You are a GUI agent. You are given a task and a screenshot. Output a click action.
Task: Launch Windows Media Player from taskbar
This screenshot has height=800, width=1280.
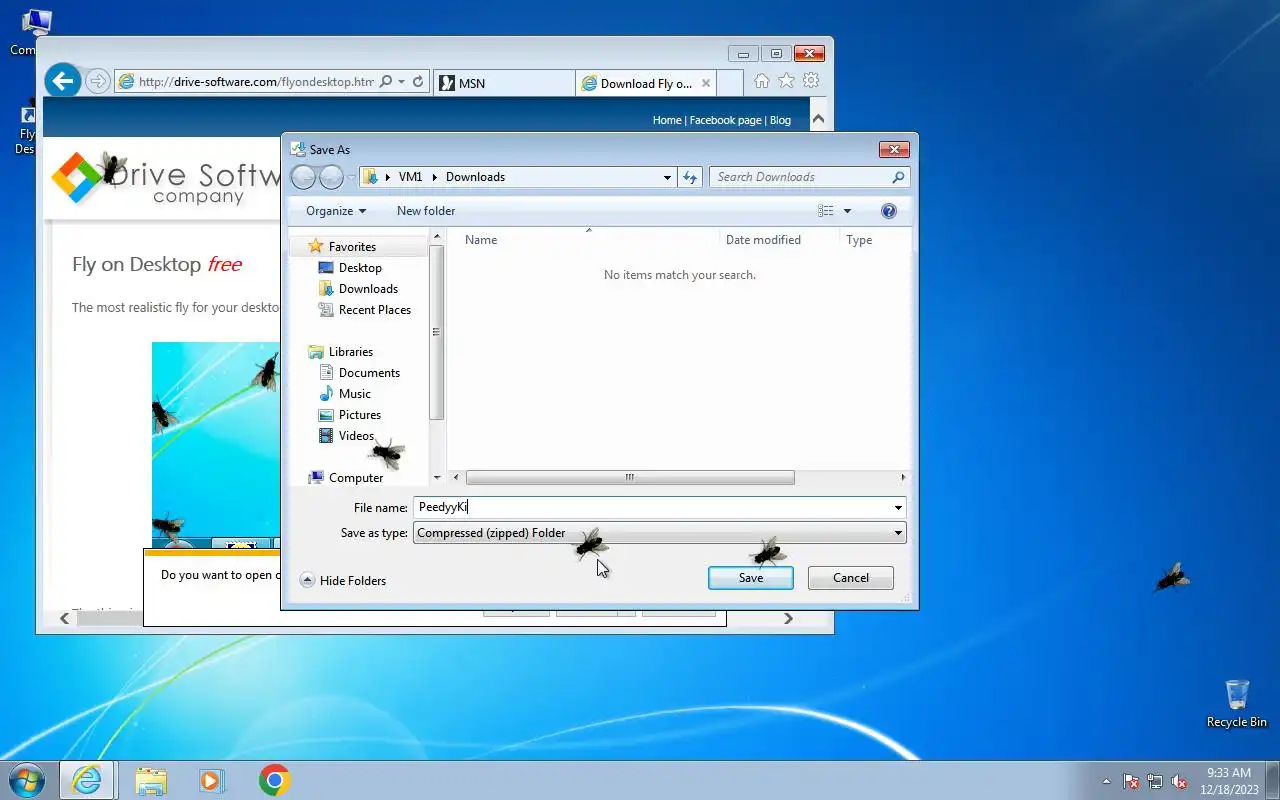[x=212, y=780]
